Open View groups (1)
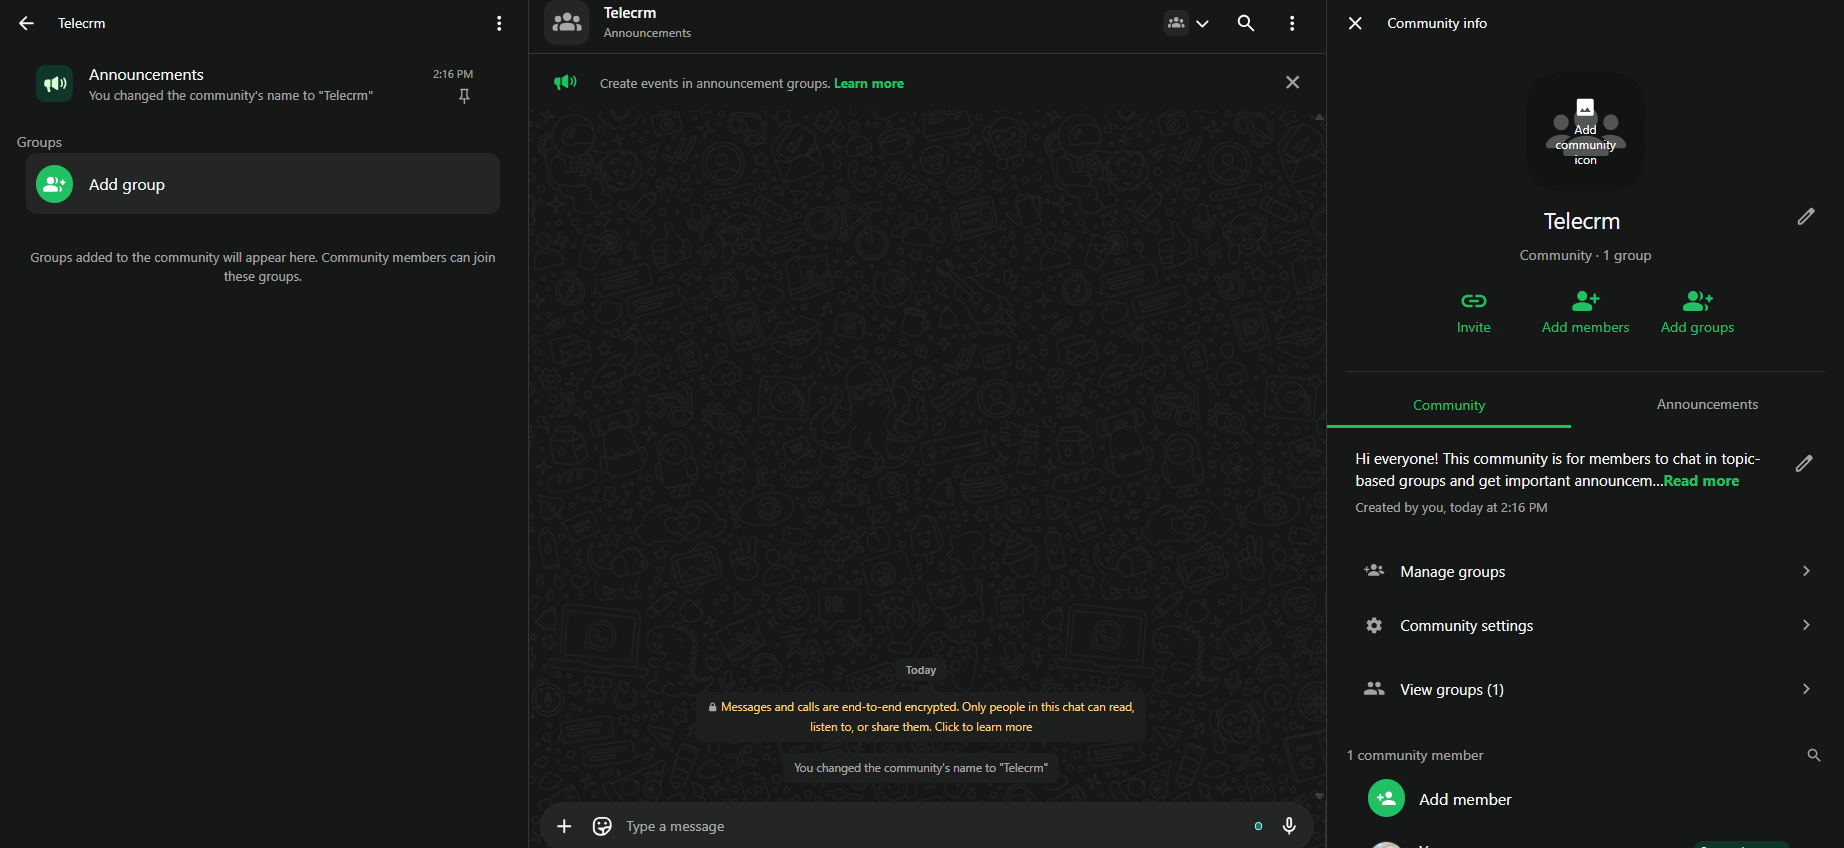1844x848 pixels. click(1586, 689)
